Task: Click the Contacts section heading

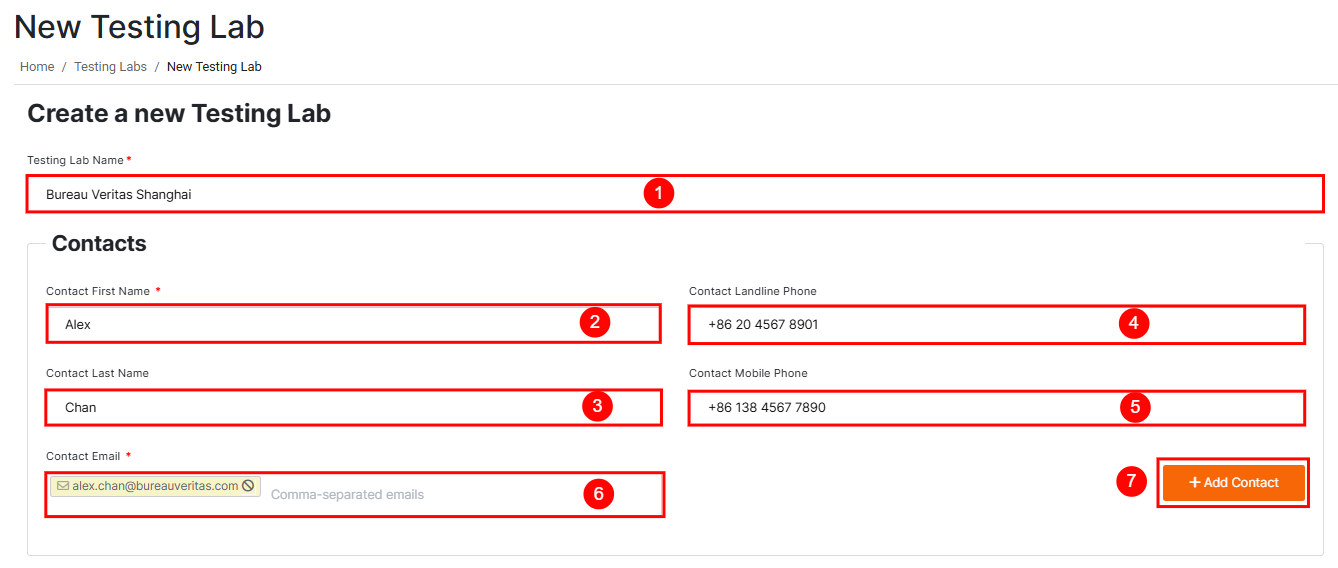Action: coord(99,244)
